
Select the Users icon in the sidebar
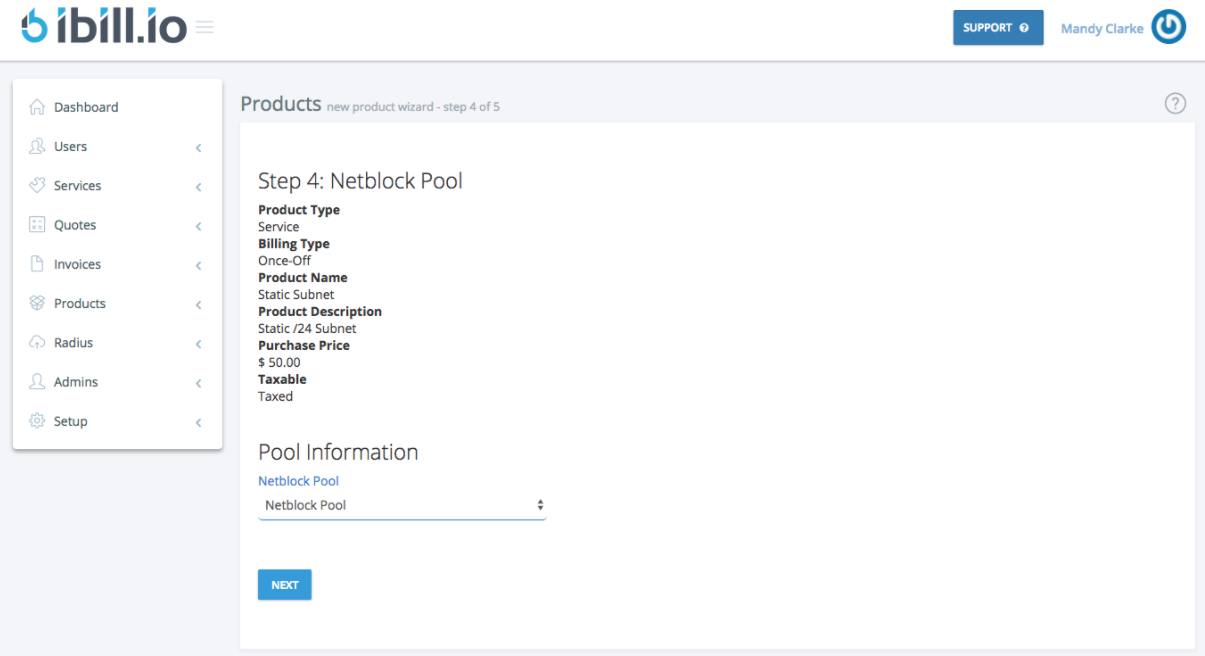pos(37,146)
